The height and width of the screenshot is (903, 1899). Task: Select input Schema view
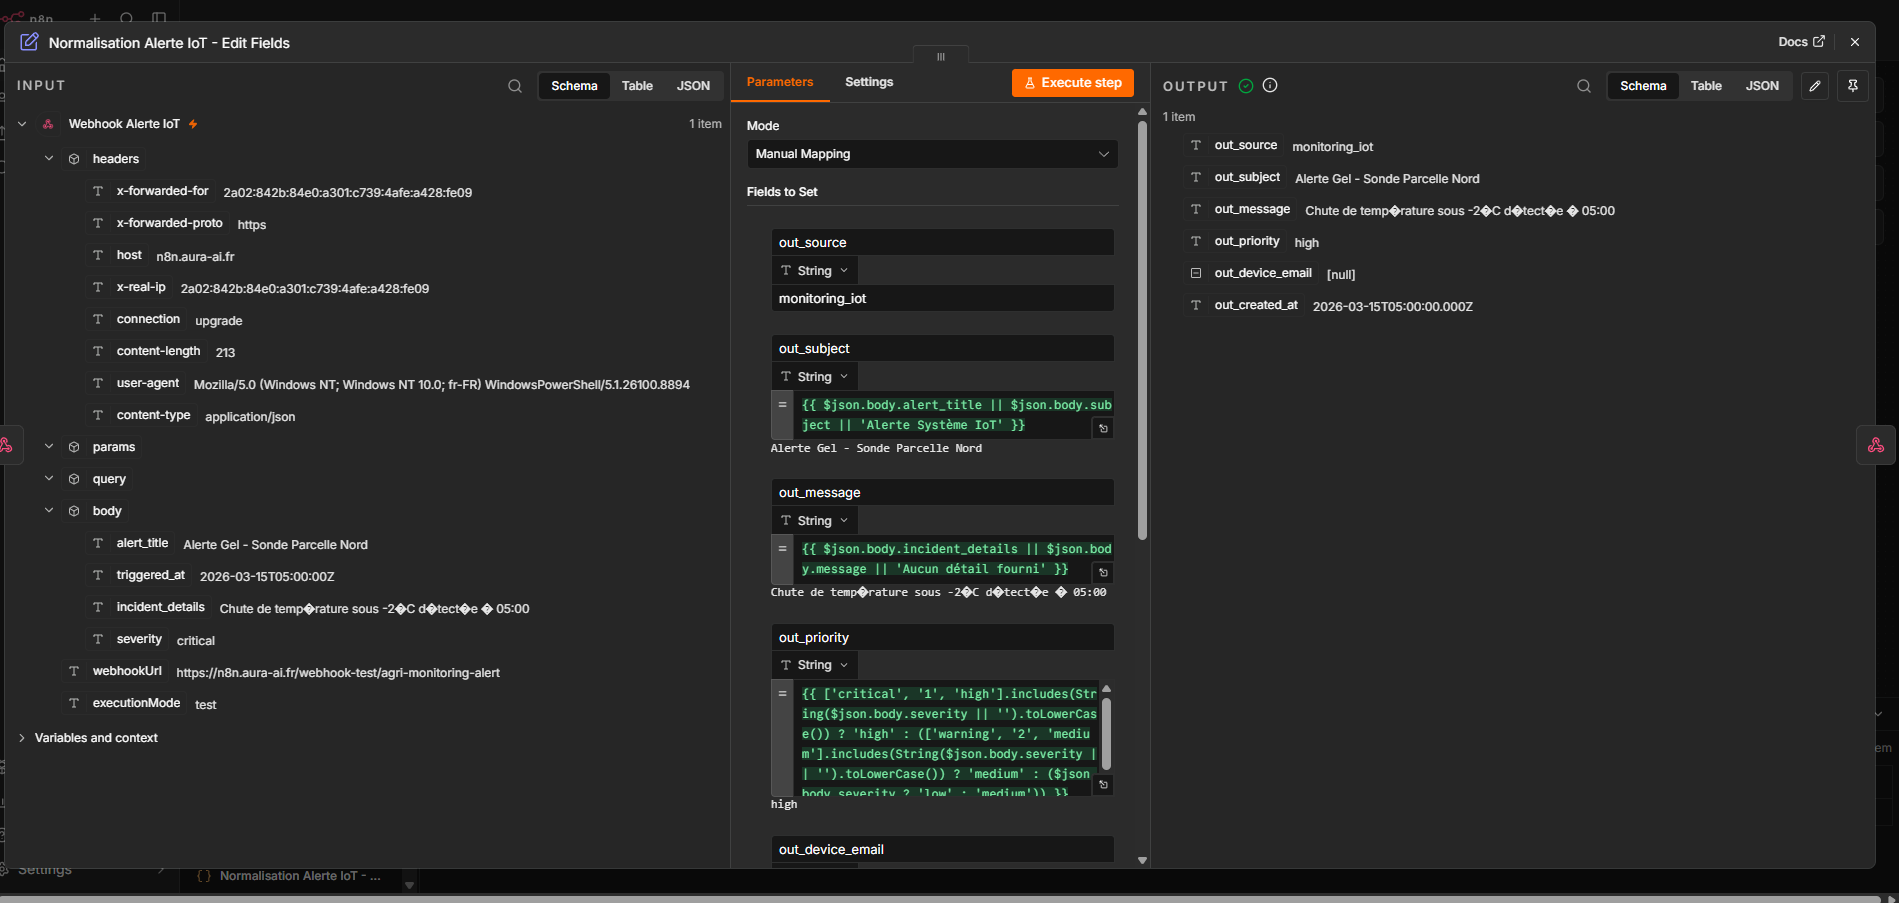(x=574, y=86)
